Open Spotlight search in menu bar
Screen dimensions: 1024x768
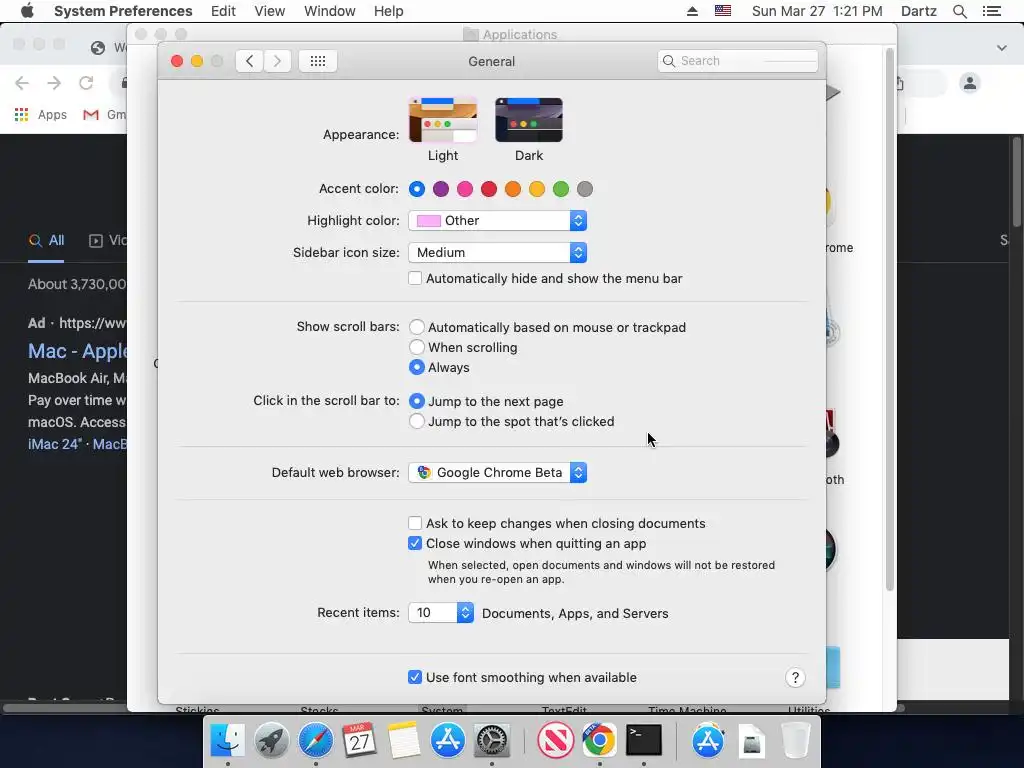(960, 11)
